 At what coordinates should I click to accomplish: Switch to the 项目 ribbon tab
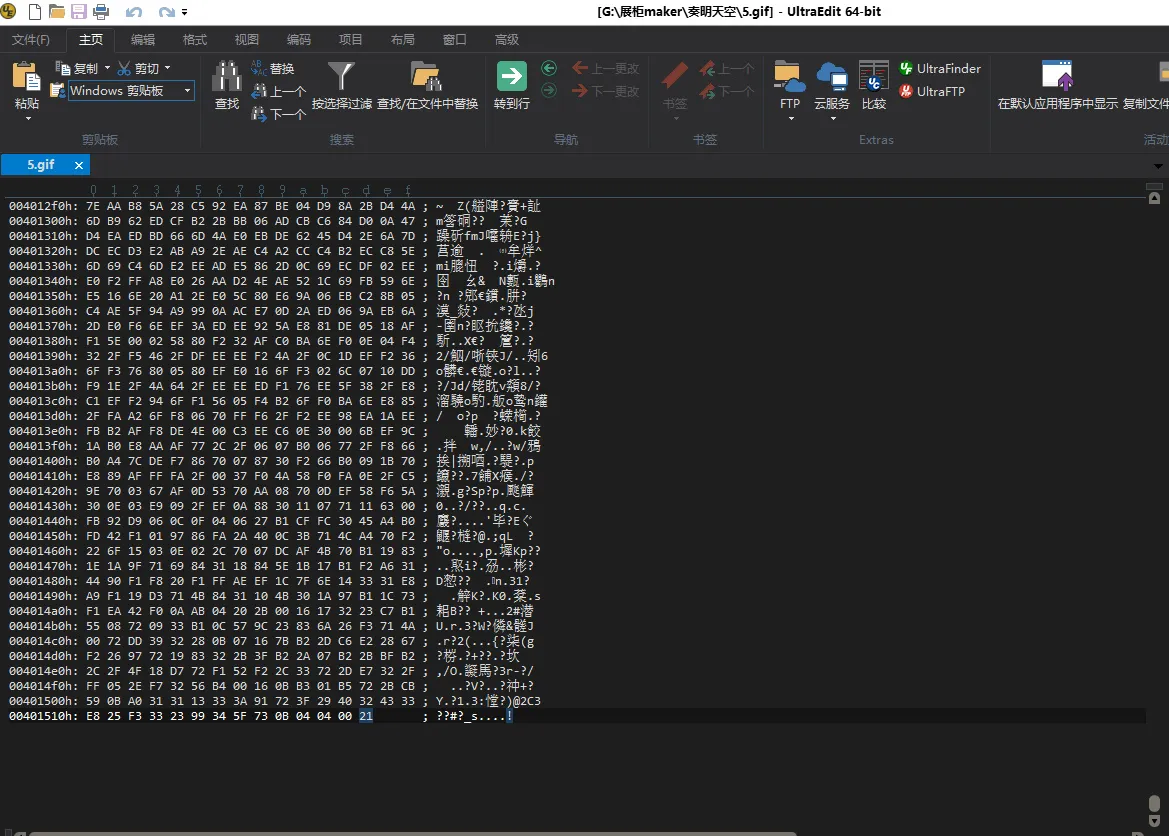click(x=350, y=40)
